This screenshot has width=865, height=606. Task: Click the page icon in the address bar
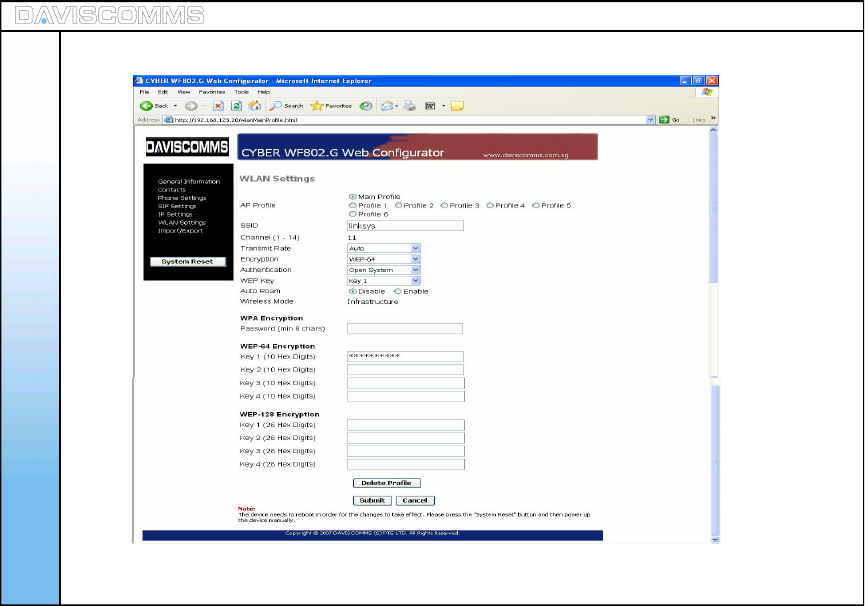[x=169, y=120]
